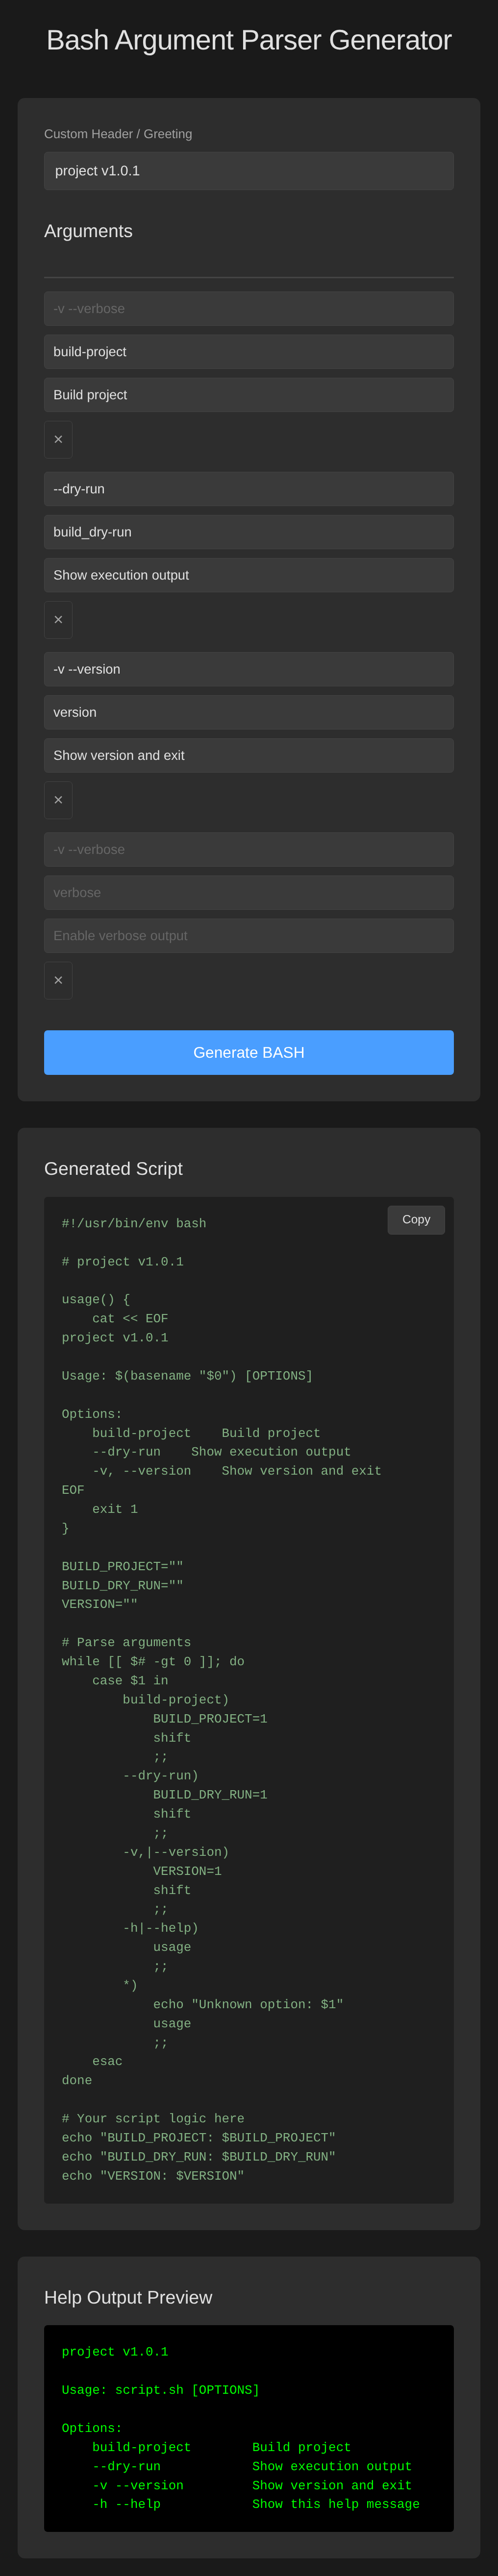
Task: Focus the Custom Header / Greeting field
Action: tap(248, 171)
